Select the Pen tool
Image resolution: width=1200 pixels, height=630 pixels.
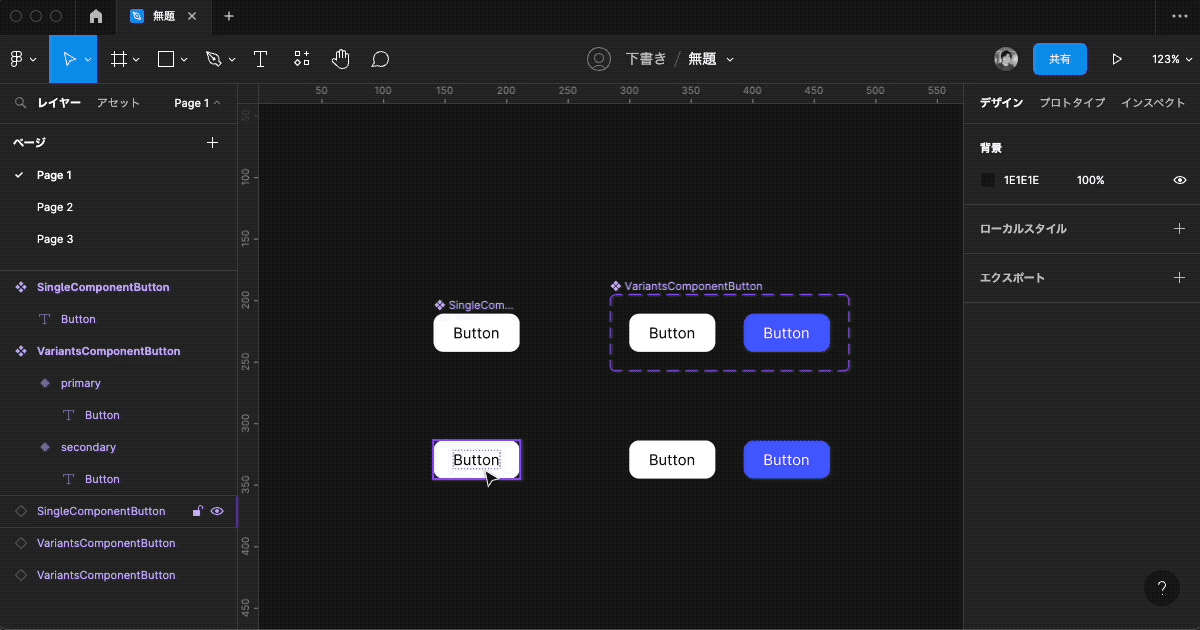[214, 59]
